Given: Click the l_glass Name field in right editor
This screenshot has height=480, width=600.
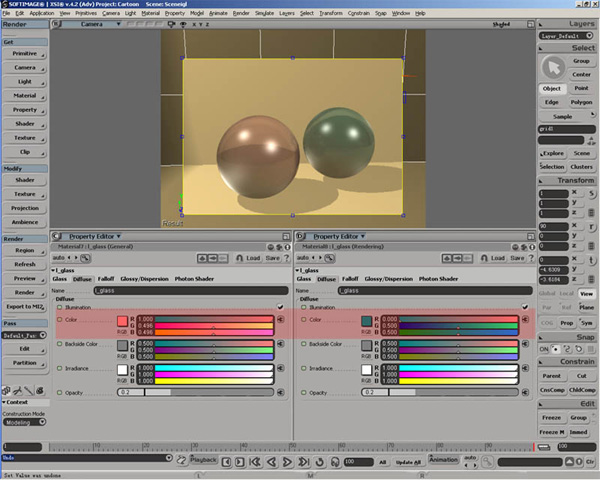Looking at the screenshot, I should click(435, 291).
